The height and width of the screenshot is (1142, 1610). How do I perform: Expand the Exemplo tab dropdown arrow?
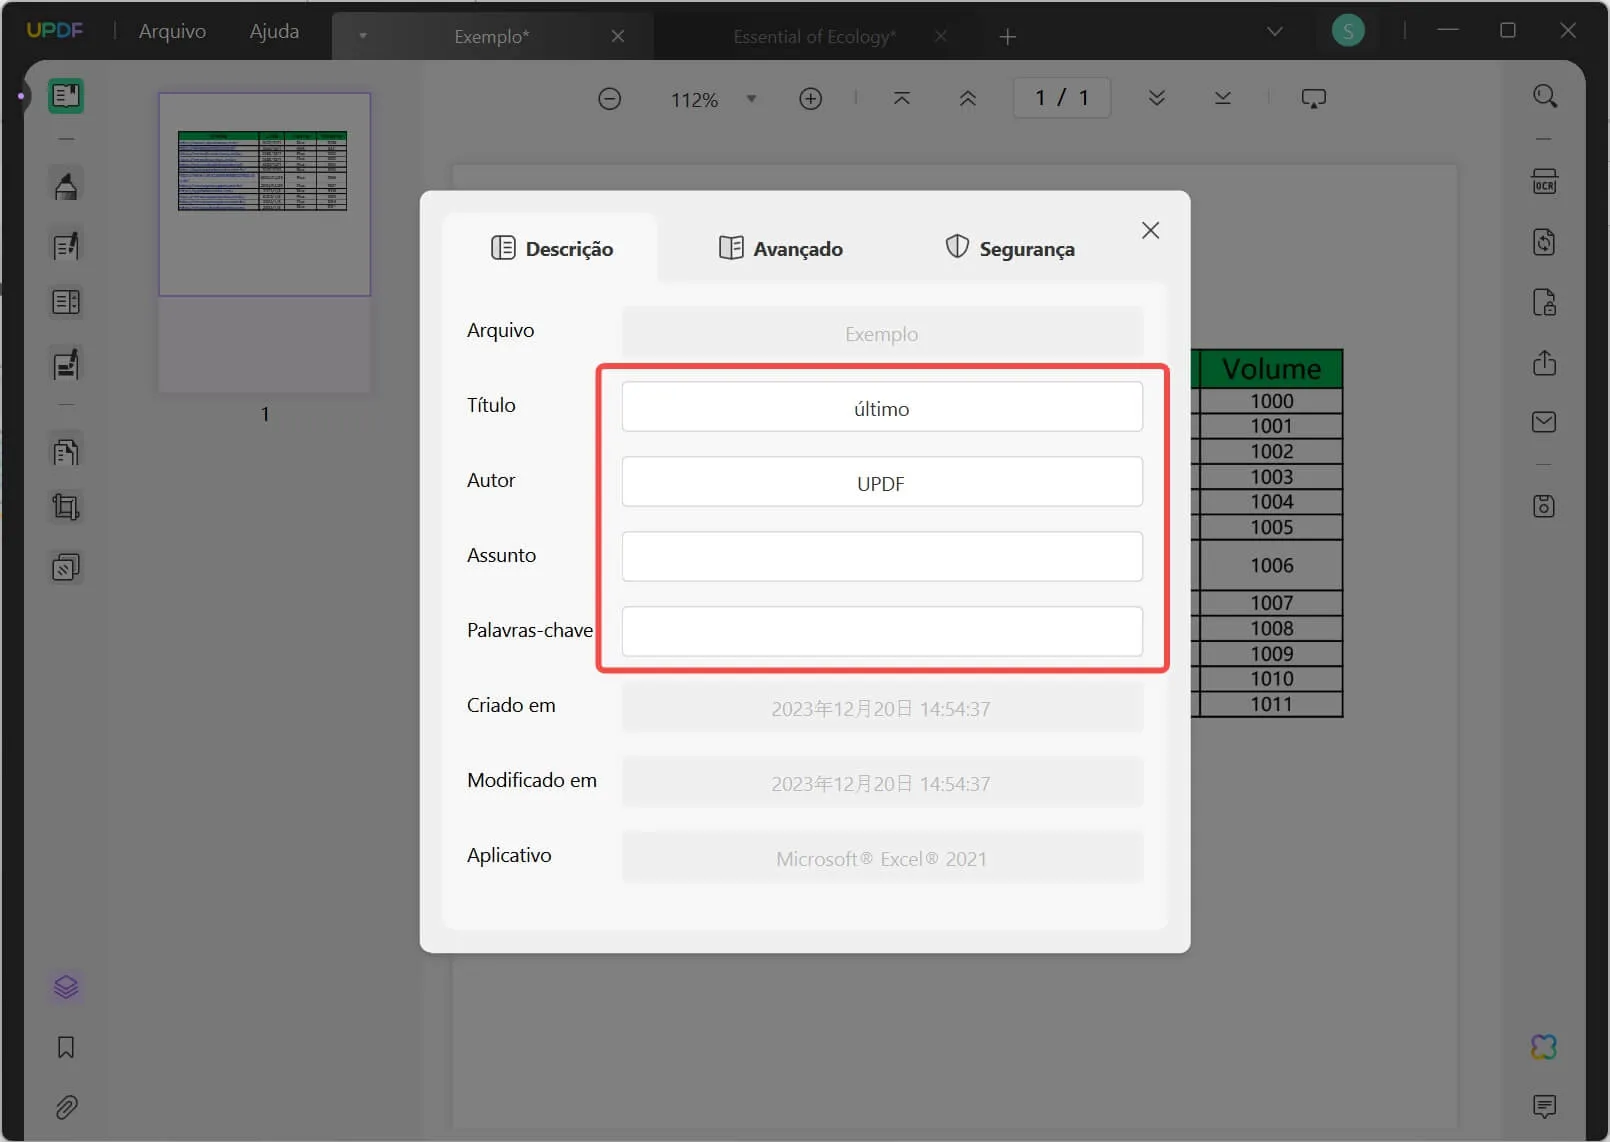363,36
